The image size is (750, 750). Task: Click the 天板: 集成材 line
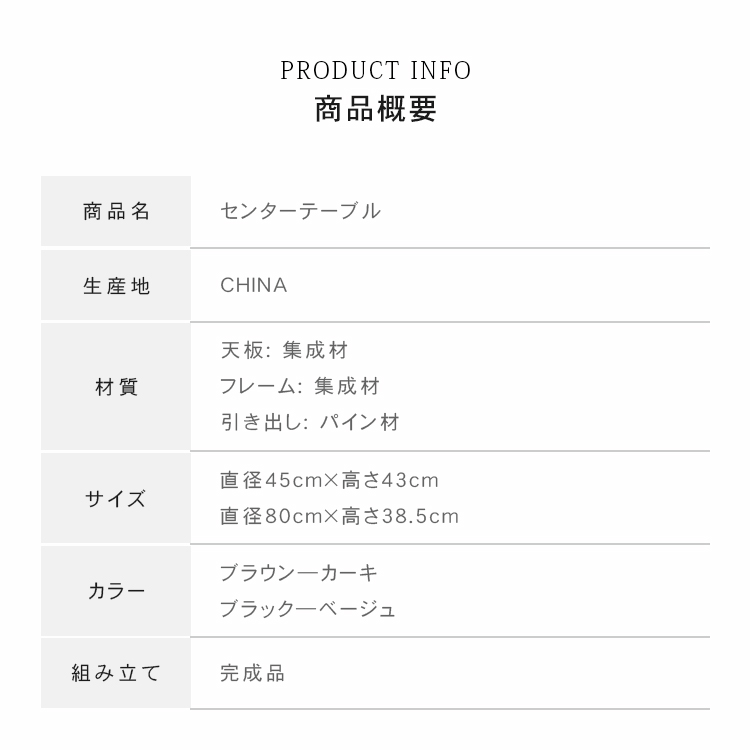point(284,350)
